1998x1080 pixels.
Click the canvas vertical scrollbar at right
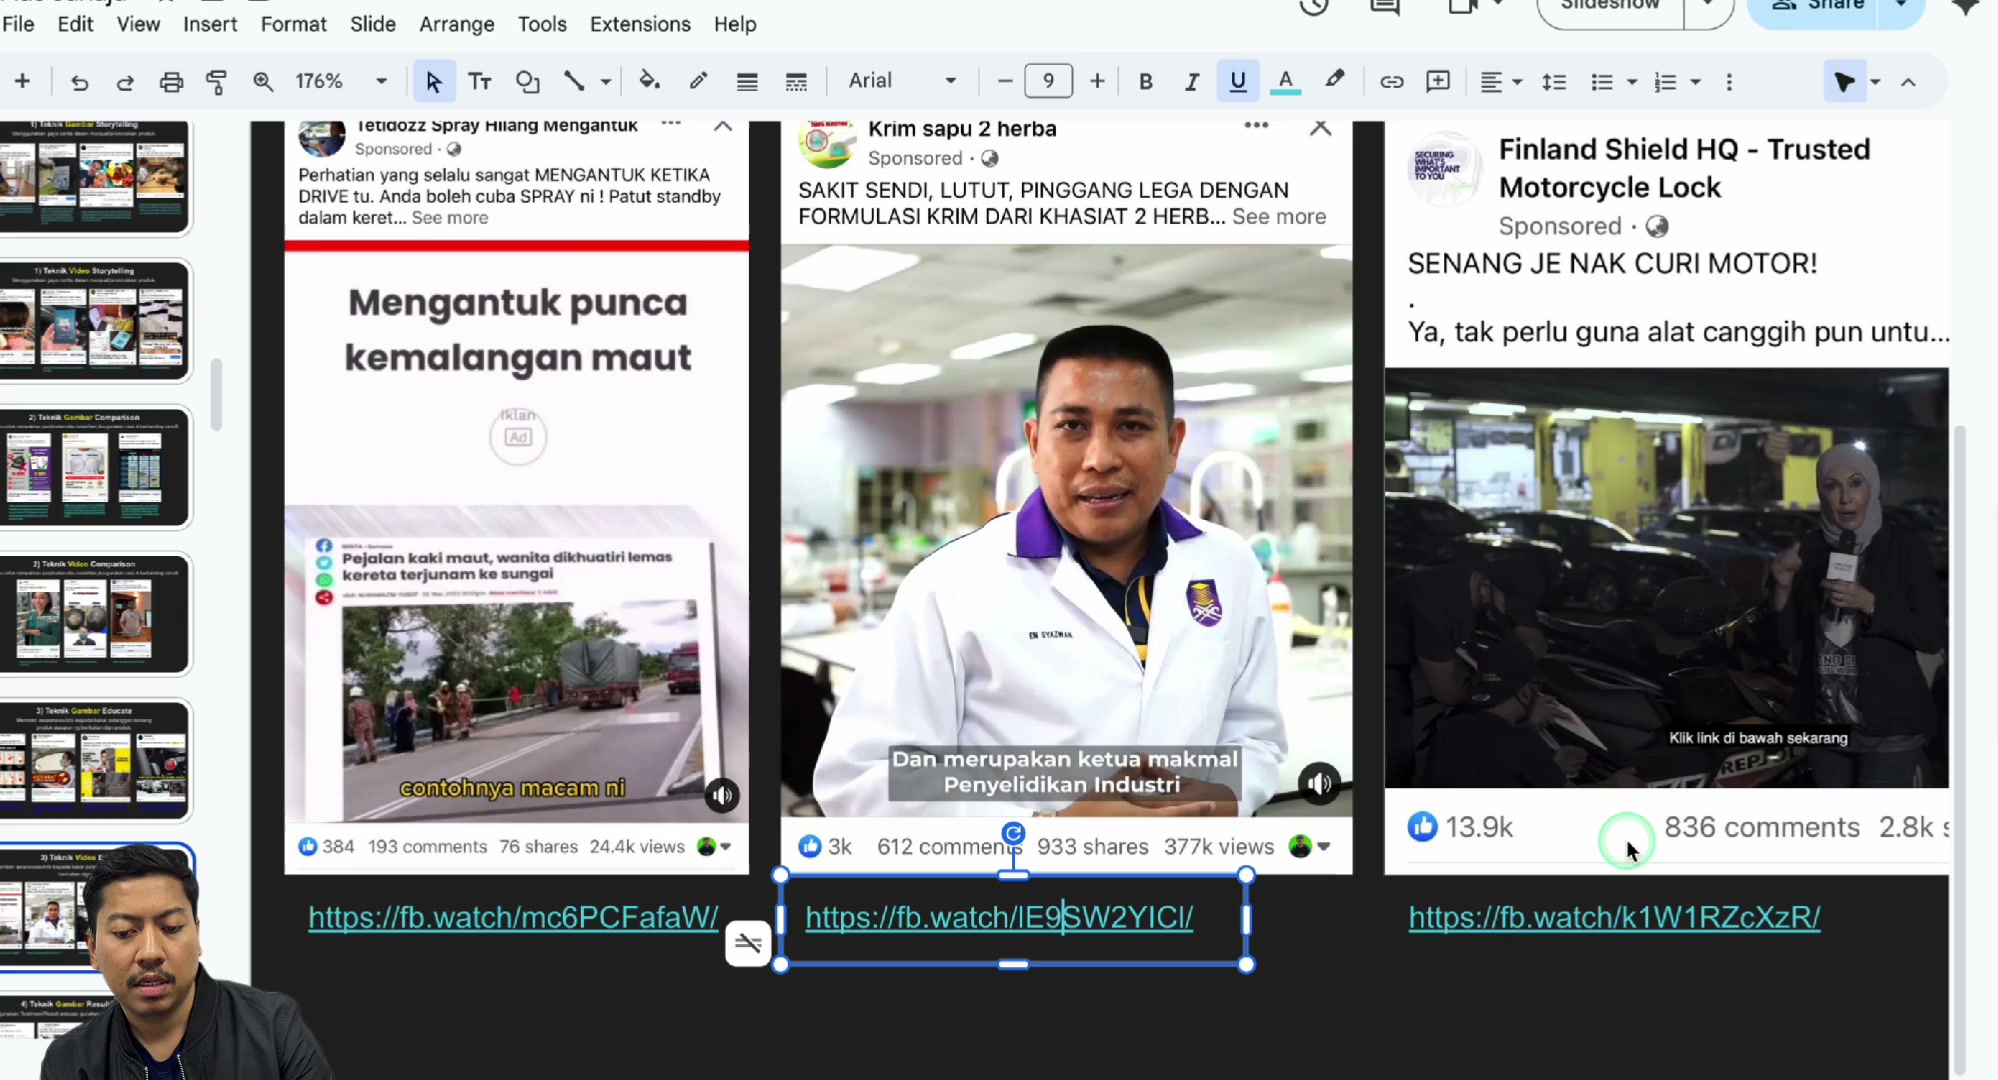coord(1960,750)
